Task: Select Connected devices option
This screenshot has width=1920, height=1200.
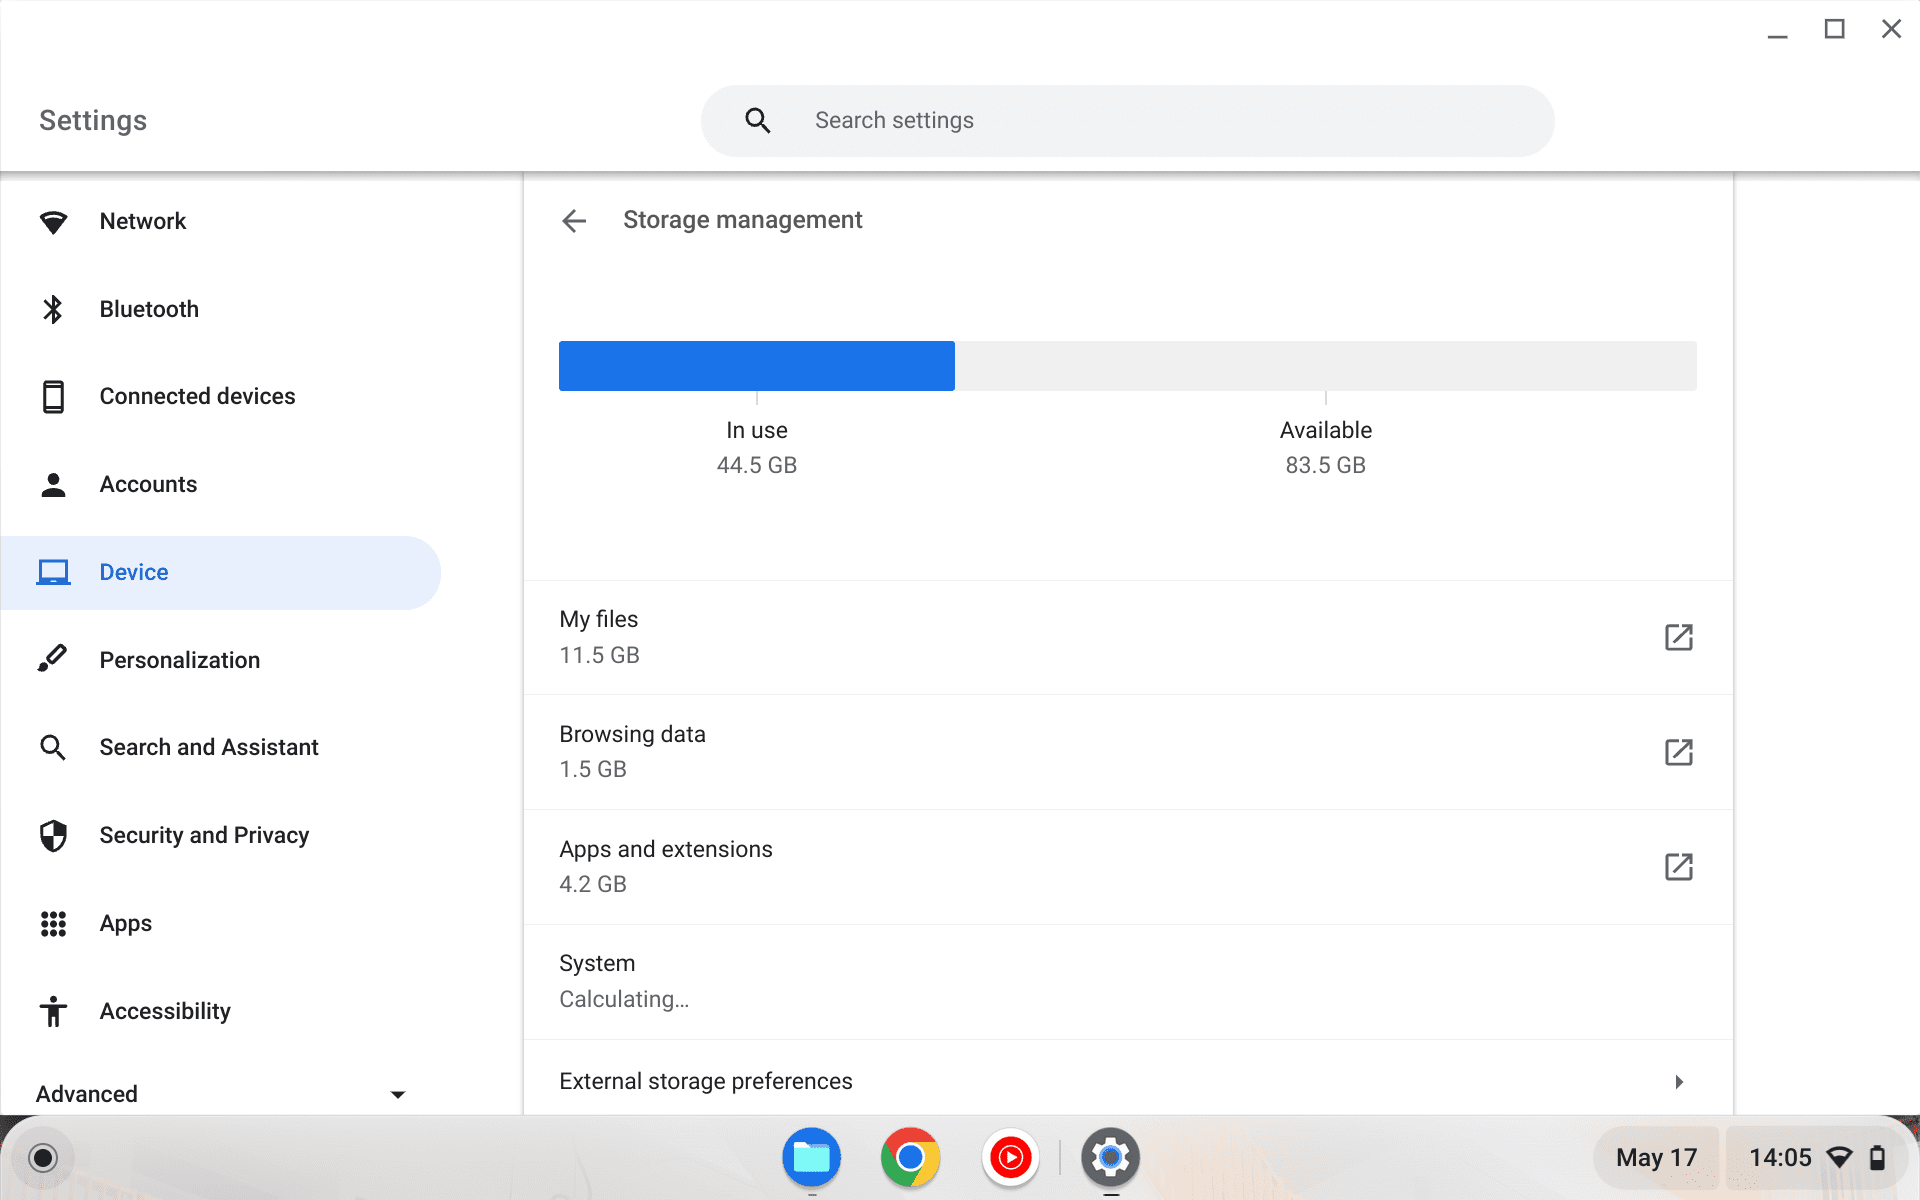Action: (198, 397)
